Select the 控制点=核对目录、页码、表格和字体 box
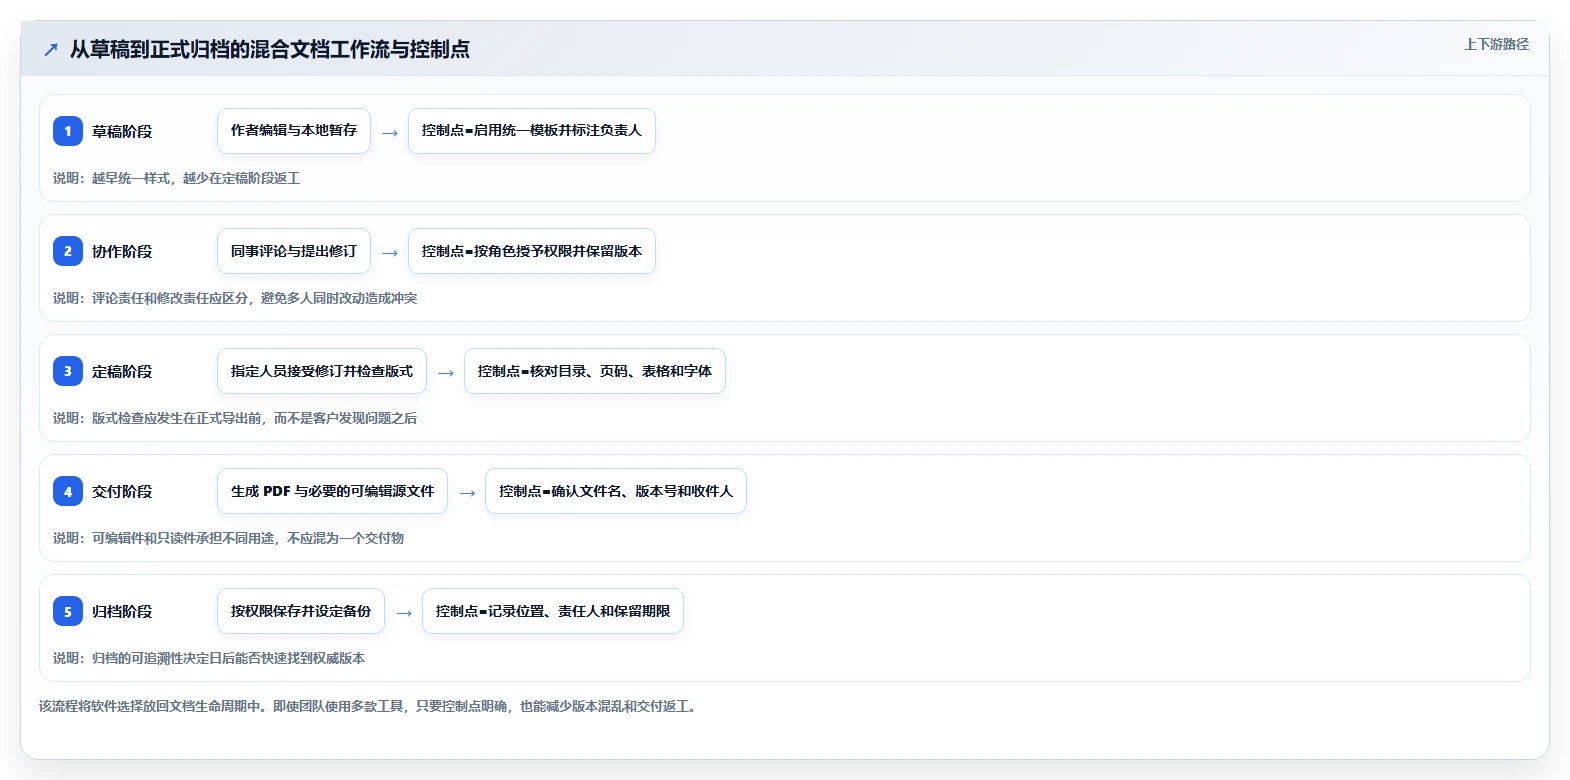Viewport: 1570px width, 780px height. (x=595, y=371)
